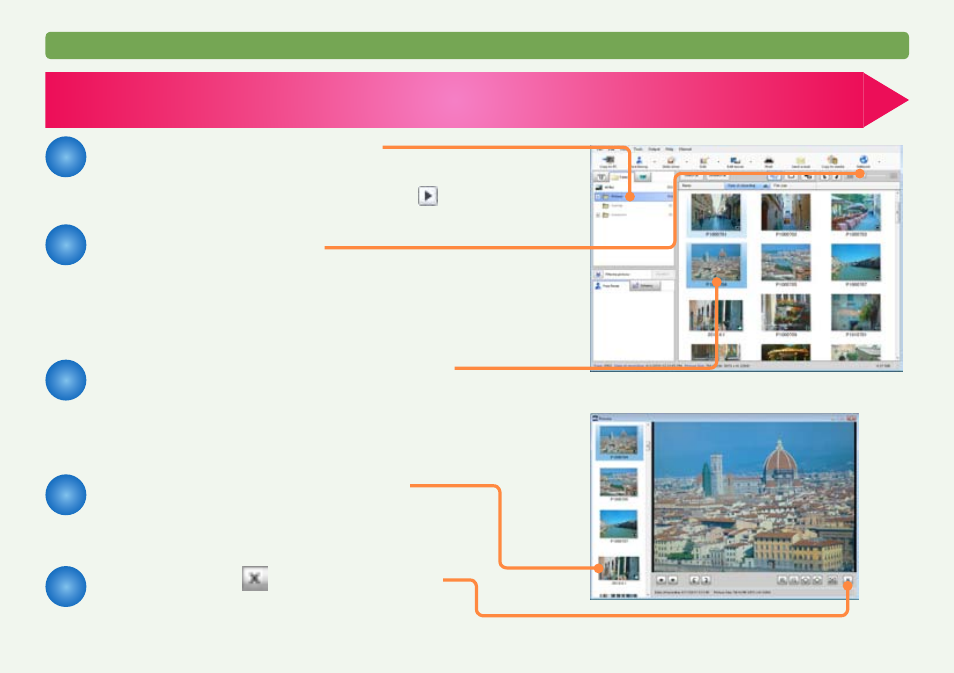Open dropdown arrow beside the Edit icon

(x=718, y=162)
